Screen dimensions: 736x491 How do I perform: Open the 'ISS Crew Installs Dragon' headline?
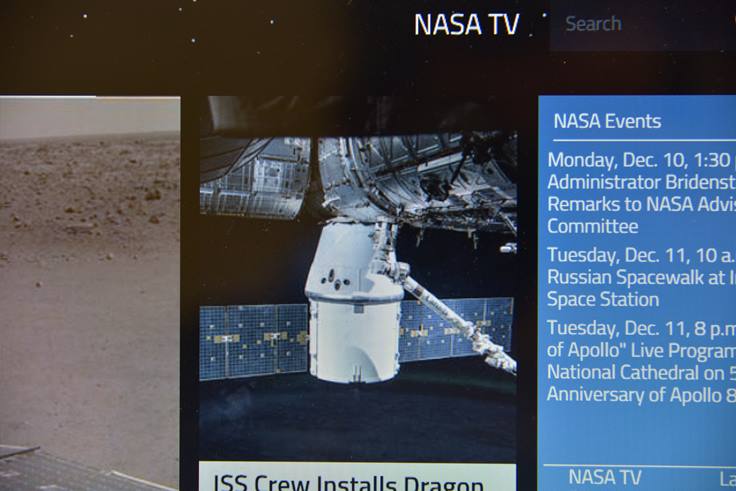coord(350,482)
